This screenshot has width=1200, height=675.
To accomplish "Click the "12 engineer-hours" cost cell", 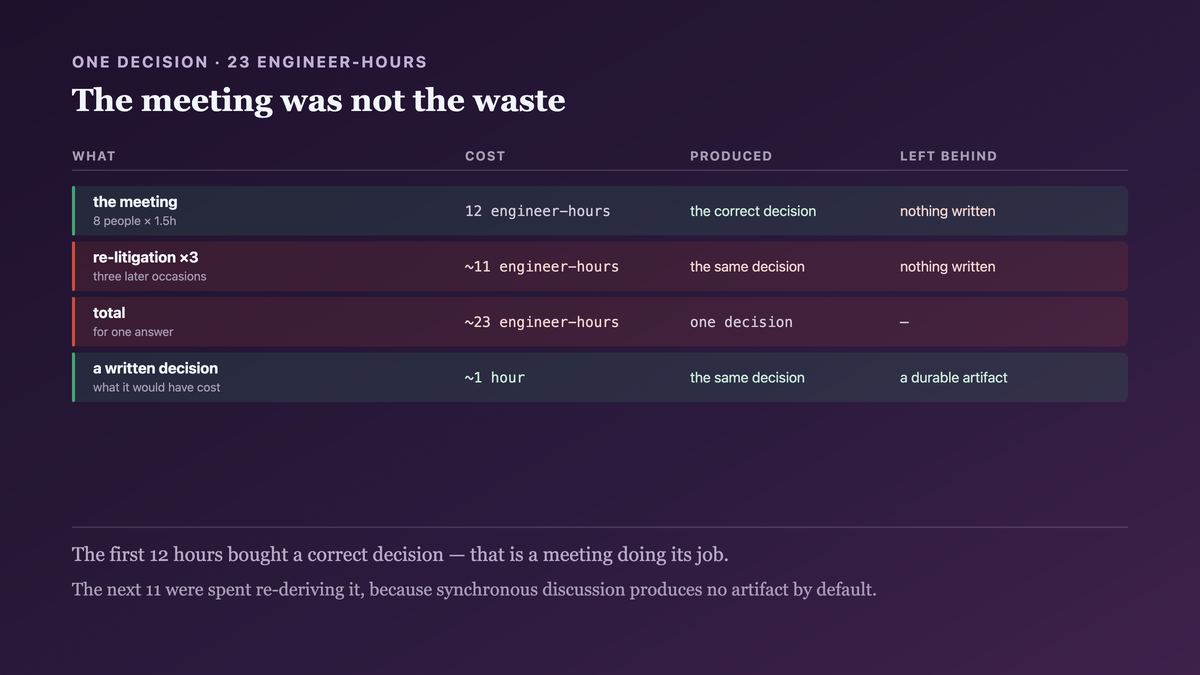I will click(537, 211).
